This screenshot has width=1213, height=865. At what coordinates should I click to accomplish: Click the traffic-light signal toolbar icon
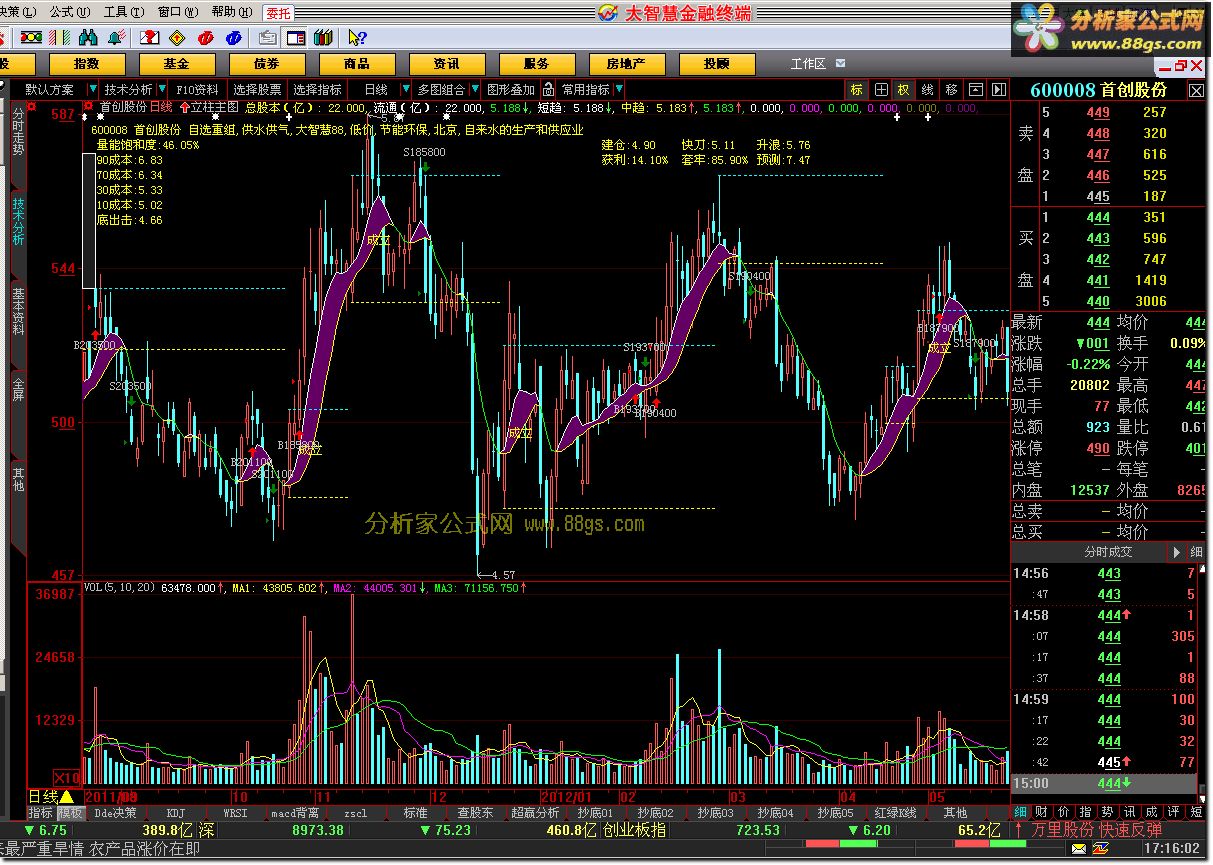coord(30,37)
